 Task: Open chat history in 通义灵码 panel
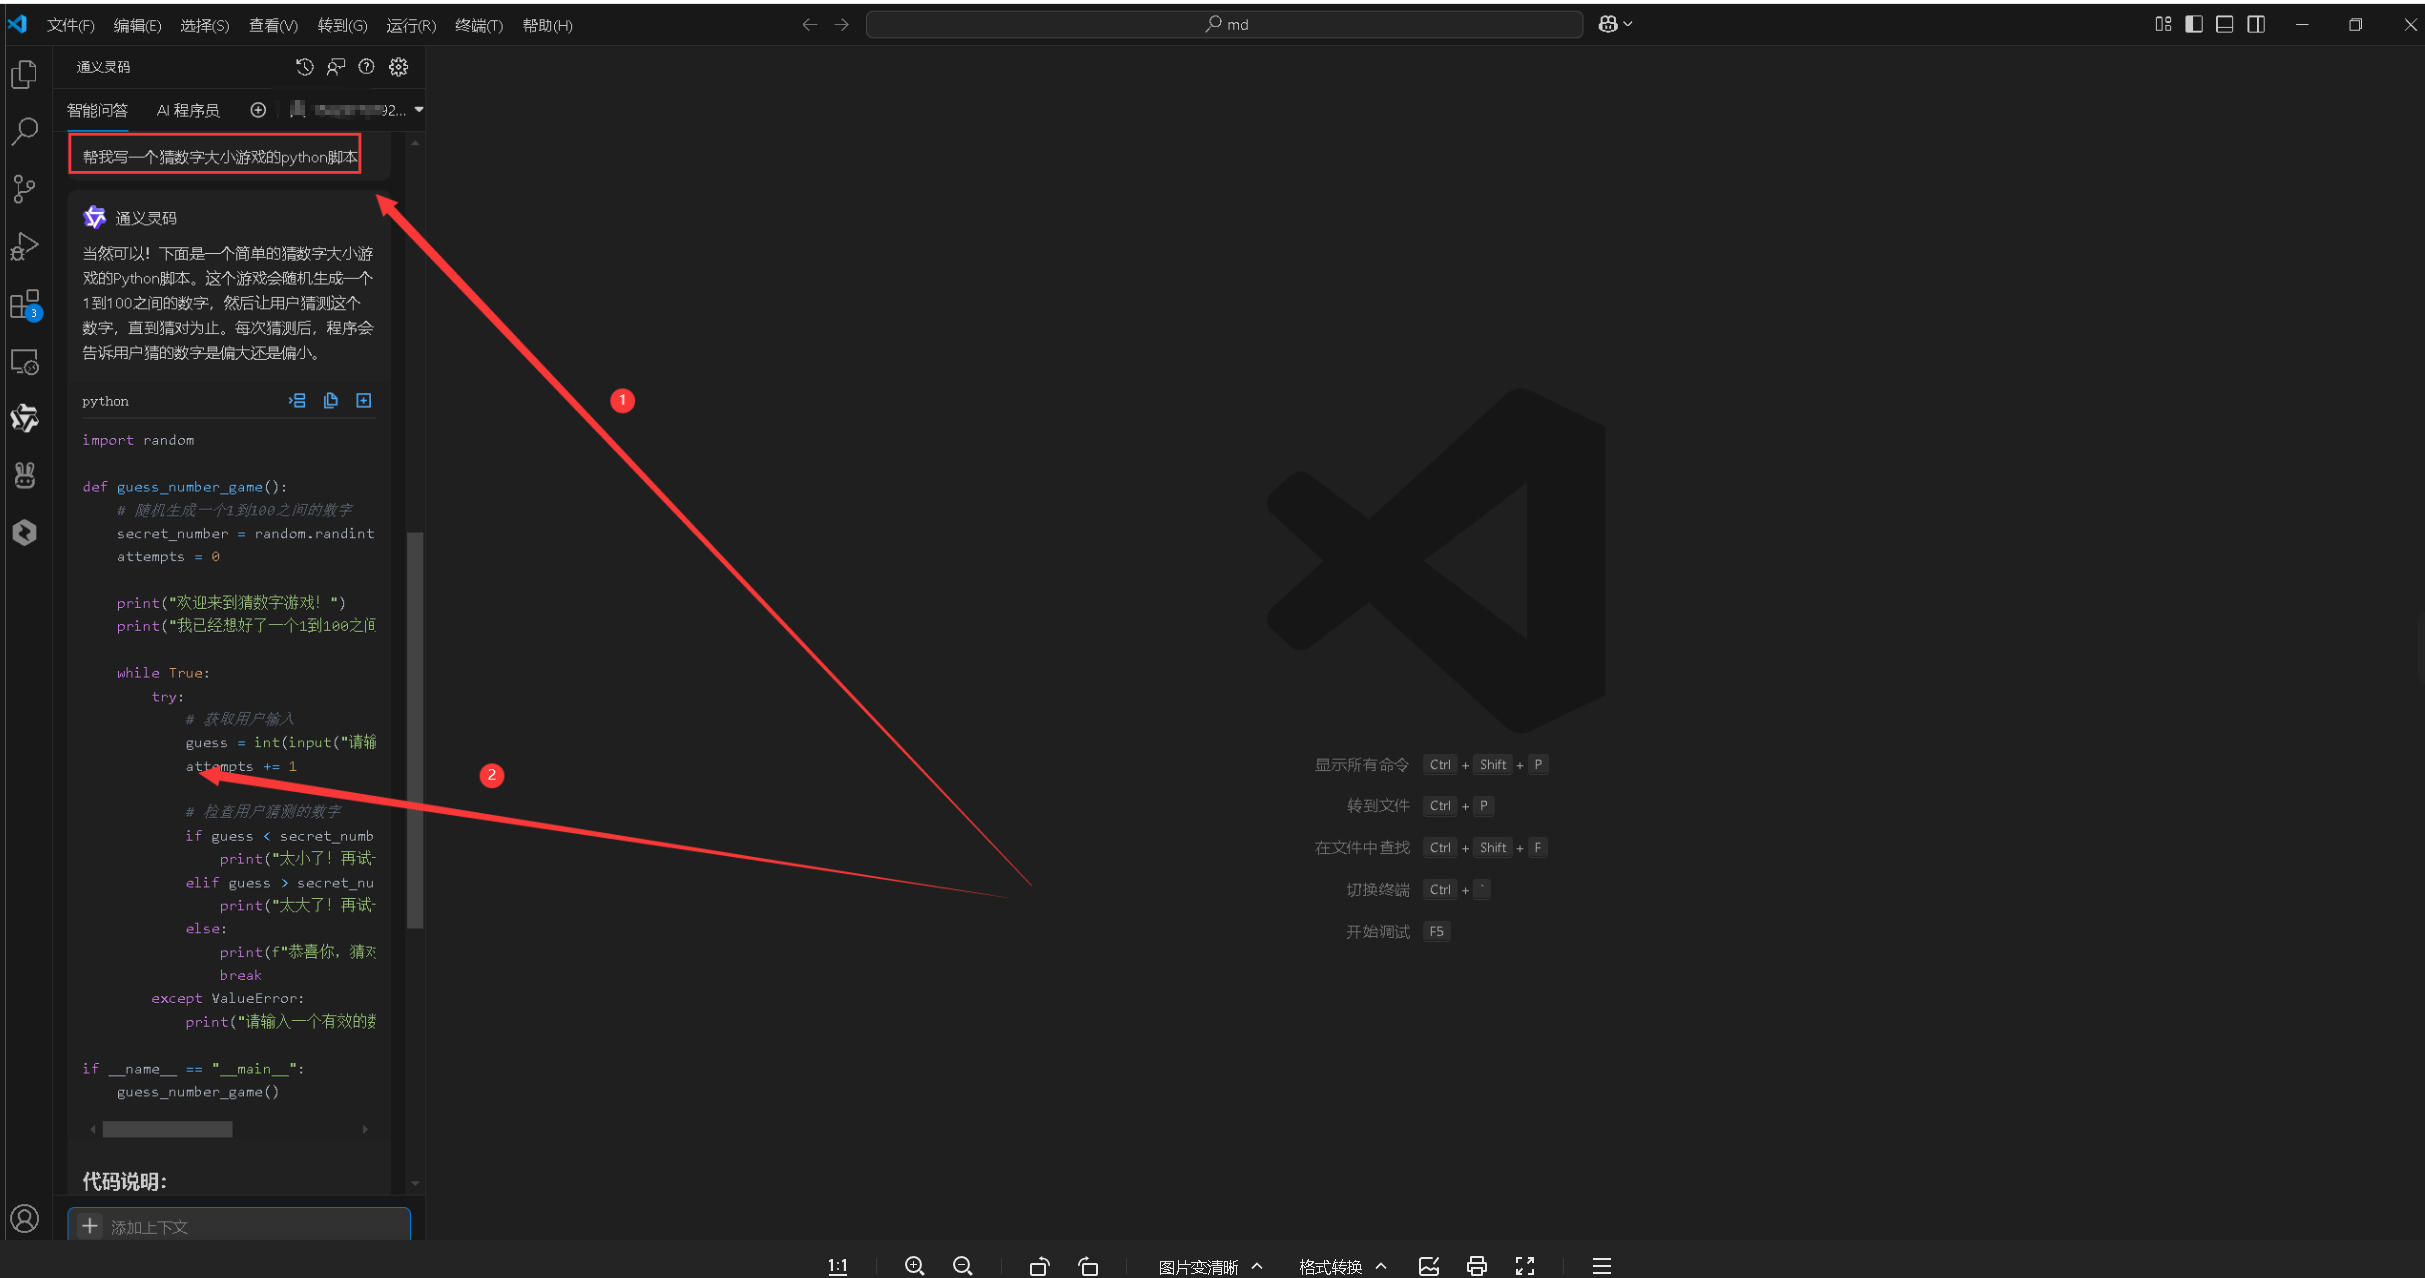point(305,67)
